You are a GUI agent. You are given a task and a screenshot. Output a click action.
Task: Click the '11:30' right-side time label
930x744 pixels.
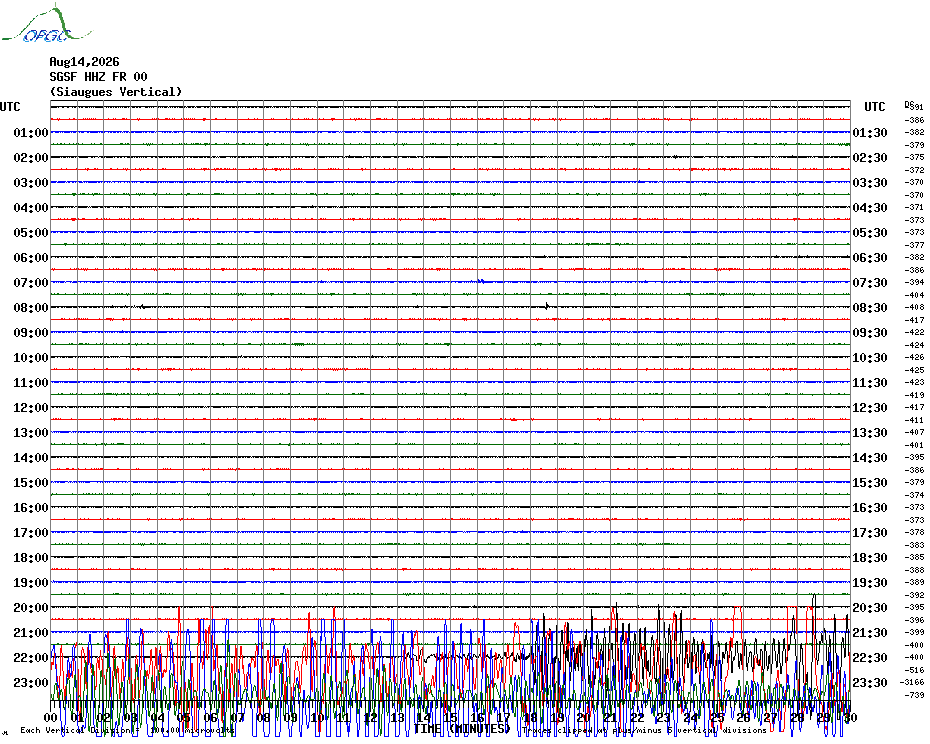pyautogui.click(x=870, y=383)
